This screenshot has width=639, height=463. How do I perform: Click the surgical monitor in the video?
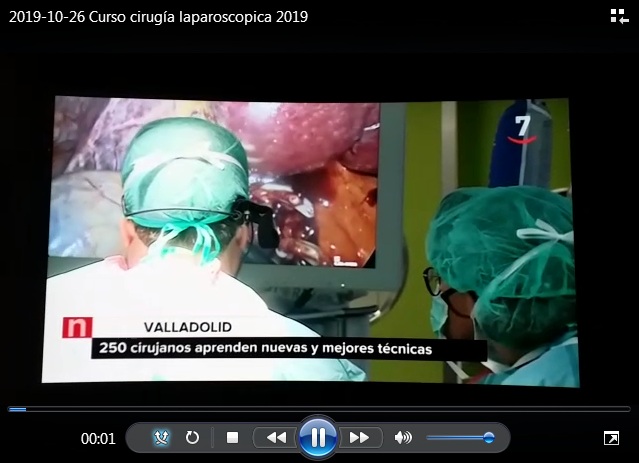pos(300,180)
